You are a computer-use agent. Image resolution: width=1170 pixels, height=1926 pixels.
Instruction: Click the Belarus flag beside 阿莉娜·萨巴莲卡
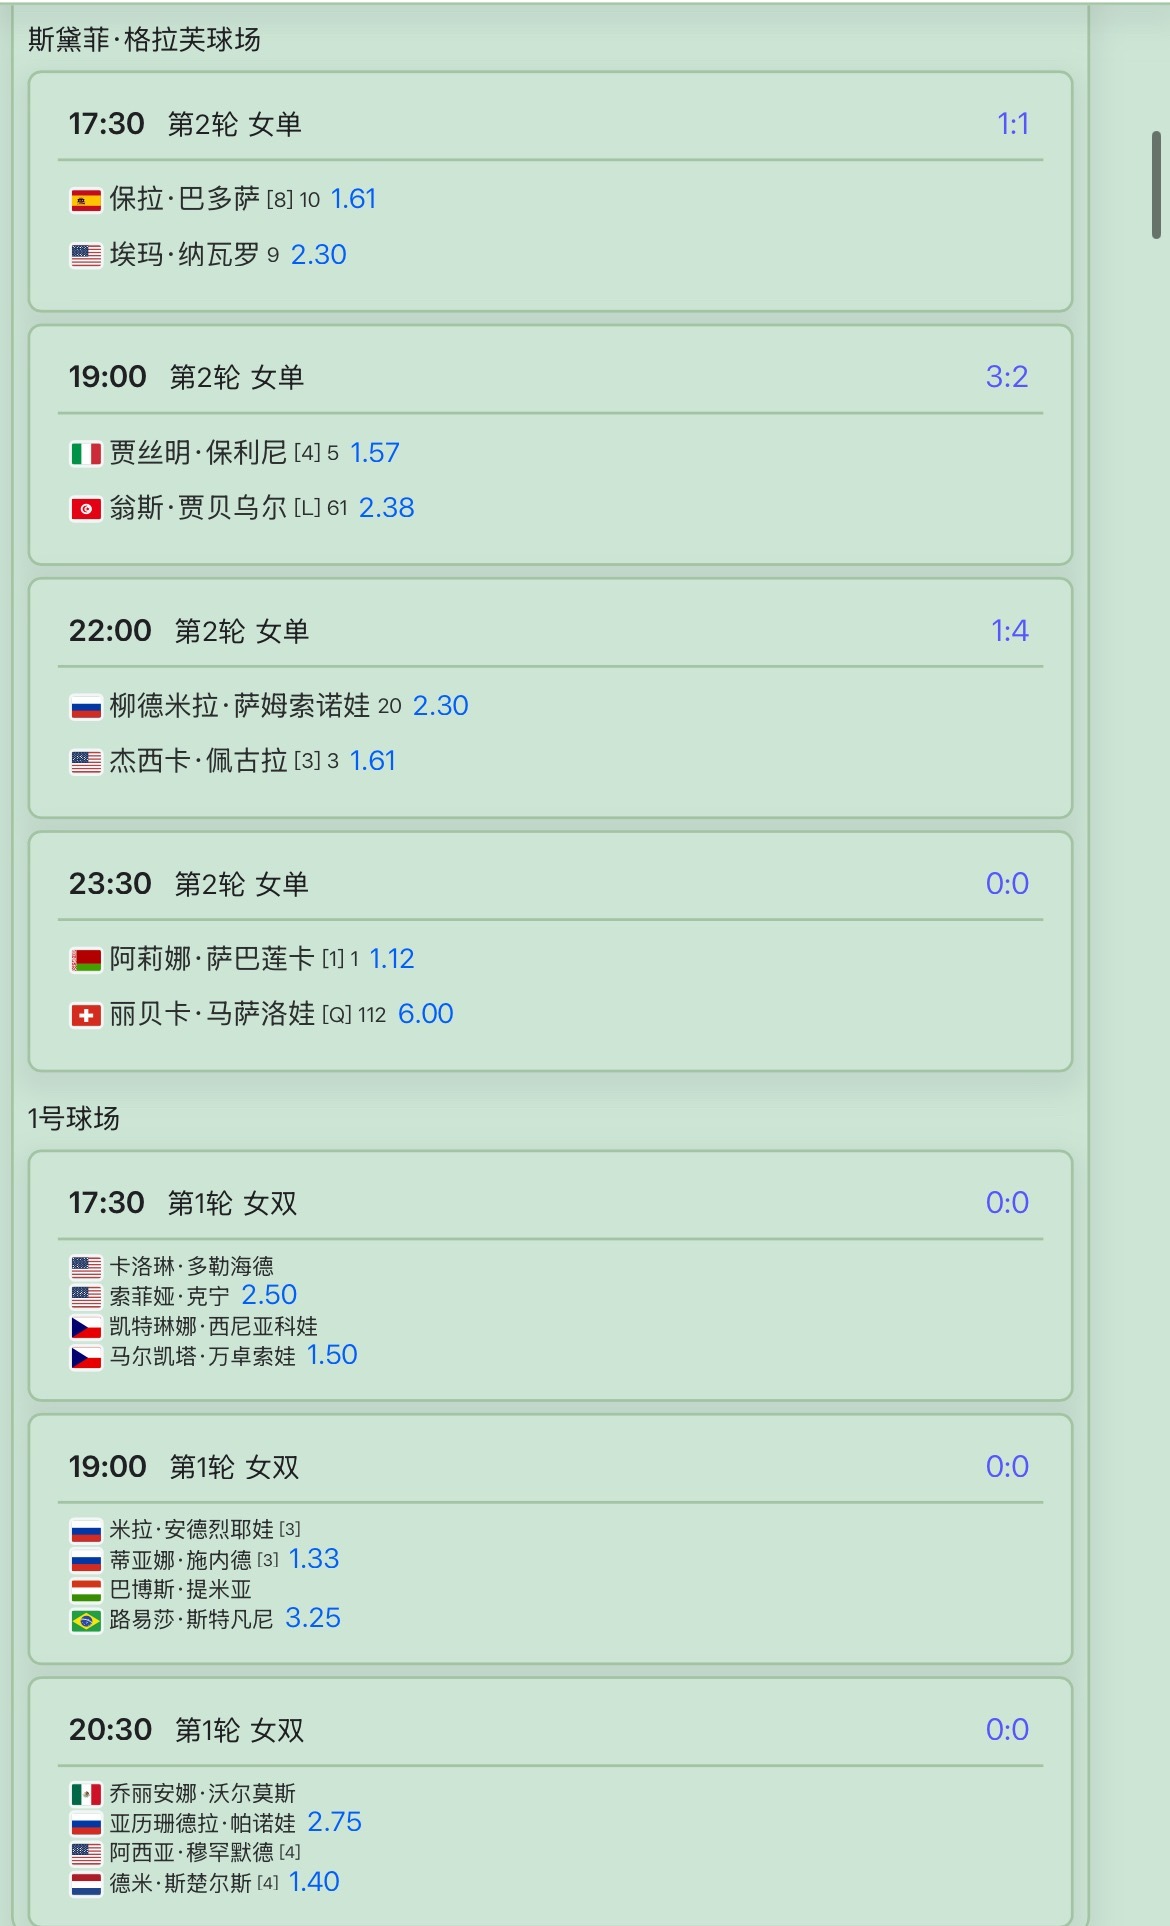click(x=86, y=961)
